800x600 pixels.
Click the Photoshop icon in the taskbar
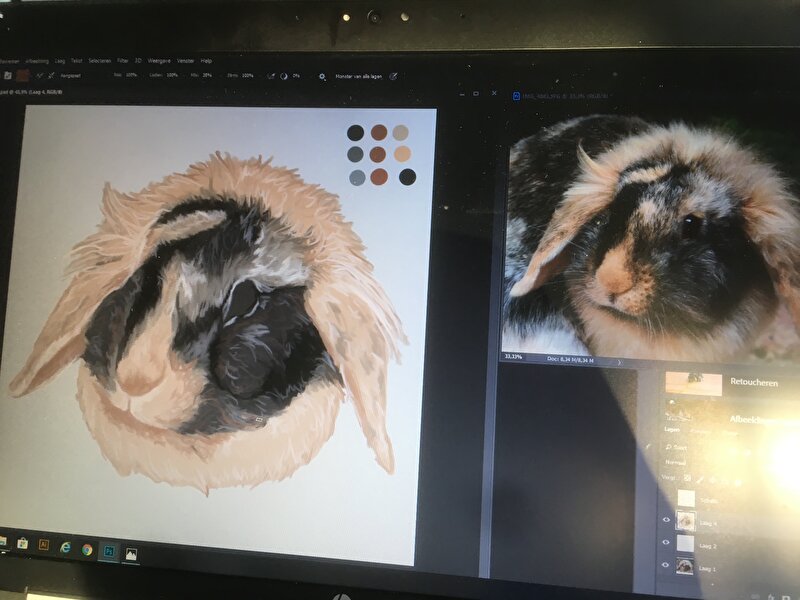109,552
